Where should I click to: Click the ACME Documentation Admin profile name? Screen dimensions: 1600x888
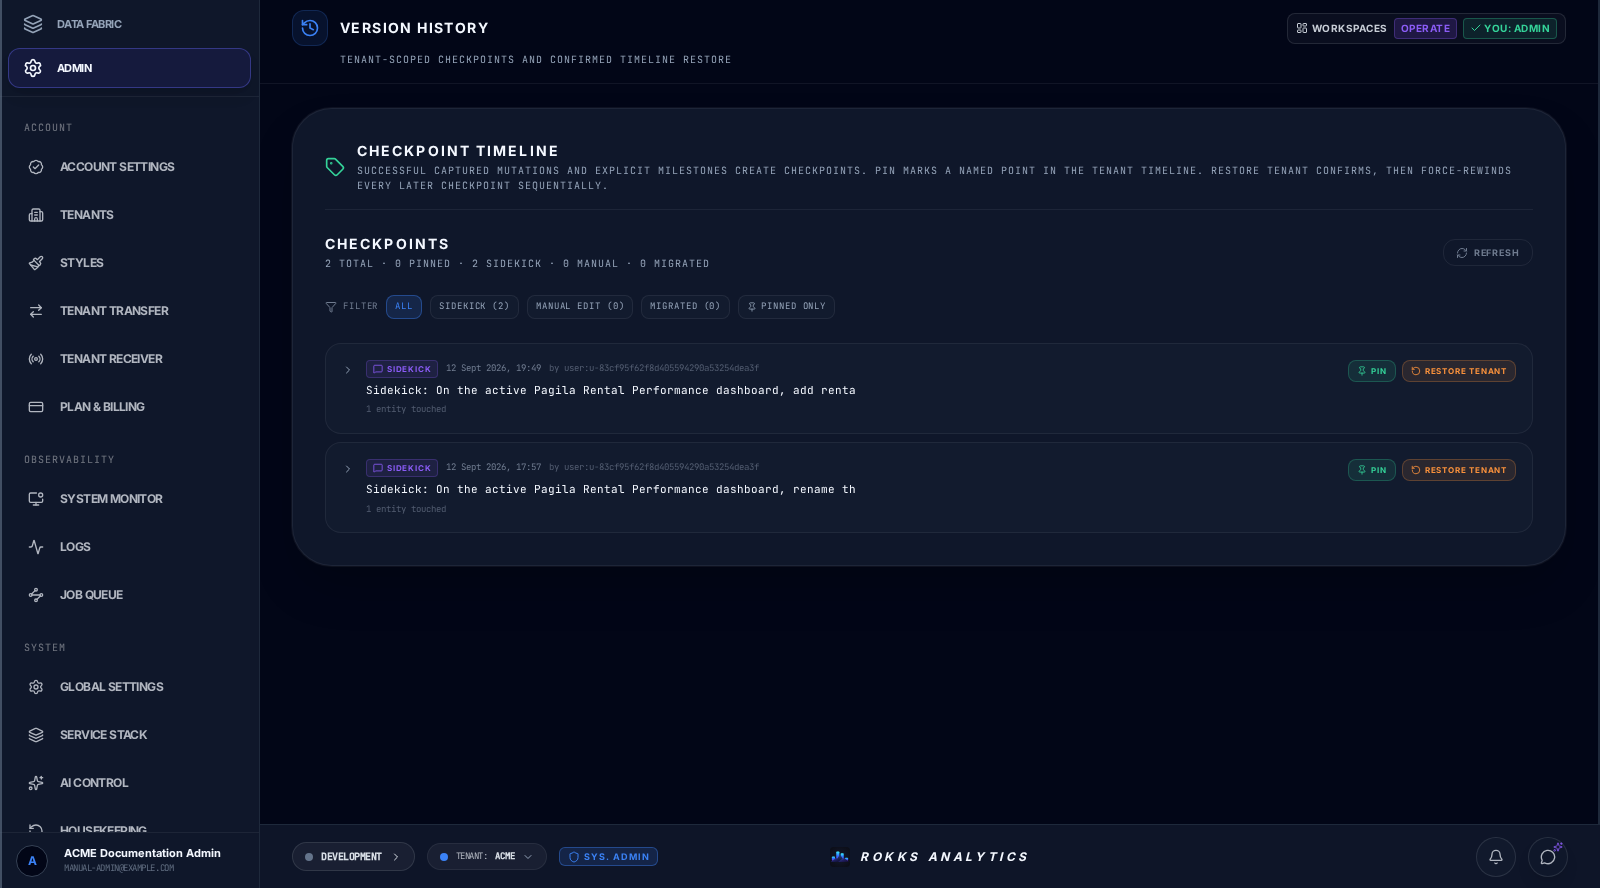142,853
